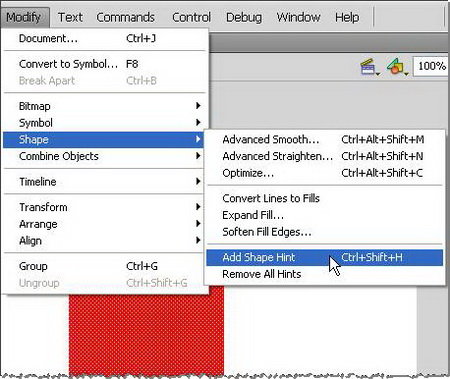Viewport: 450px width, 379px height.
Task: Choose Advanced Smooth... option
Action: click(325, 139)
